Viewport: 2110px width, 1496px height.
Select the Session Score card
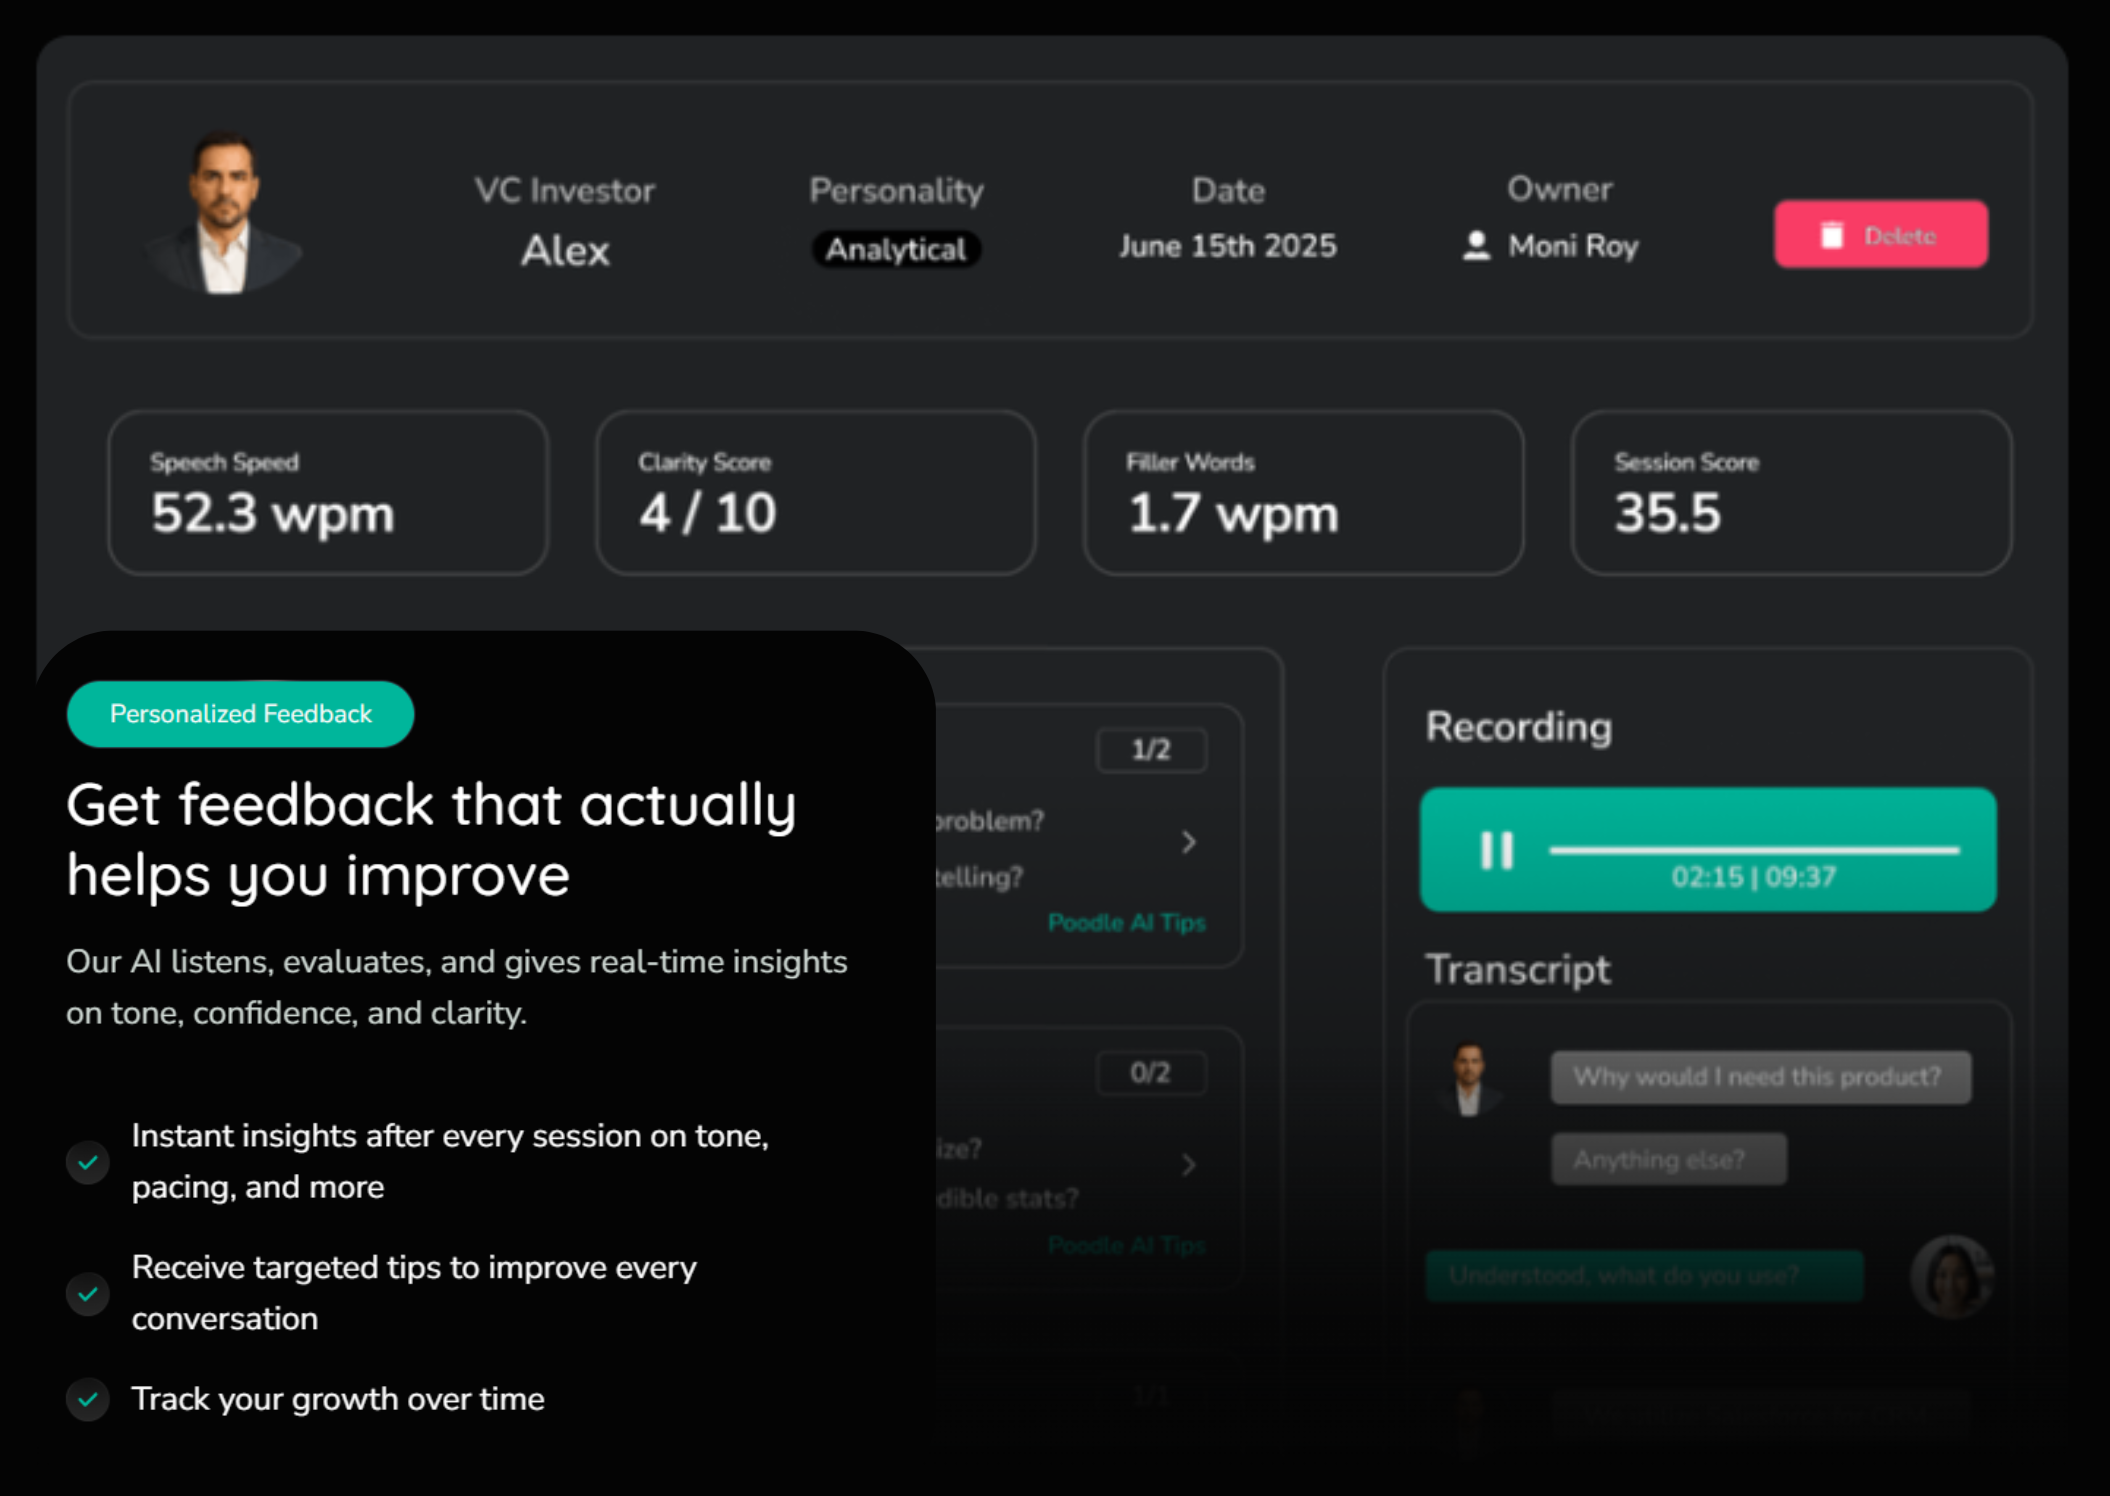pyautogui.click(x=1790, y=492)
